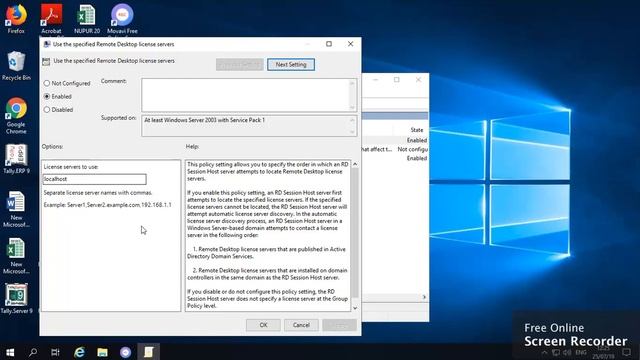640x360 pixels.
Task: Click Supported on box scroll down arrow
Action: tap(352, 132)
